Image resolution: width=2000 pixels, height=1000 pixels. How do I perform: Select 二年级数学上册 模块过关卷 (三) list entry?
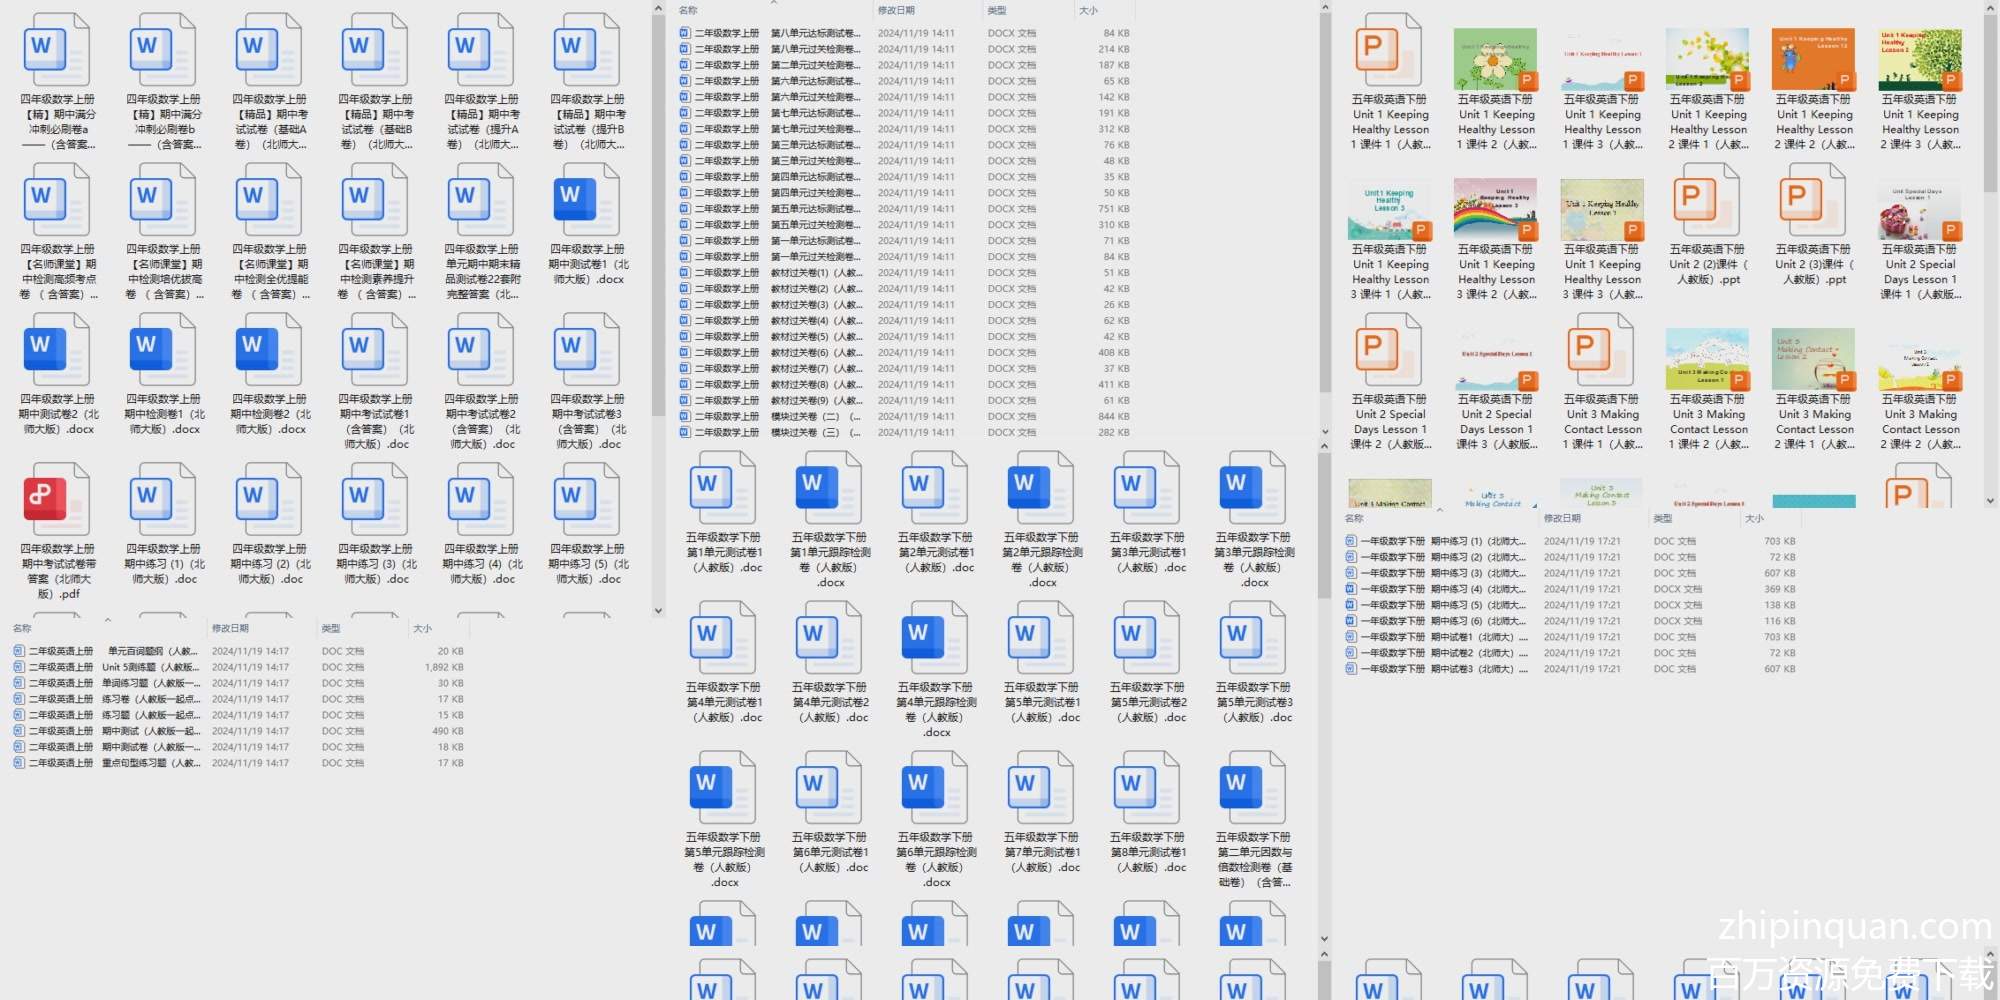pyautogui.click(x=770, y=433)
